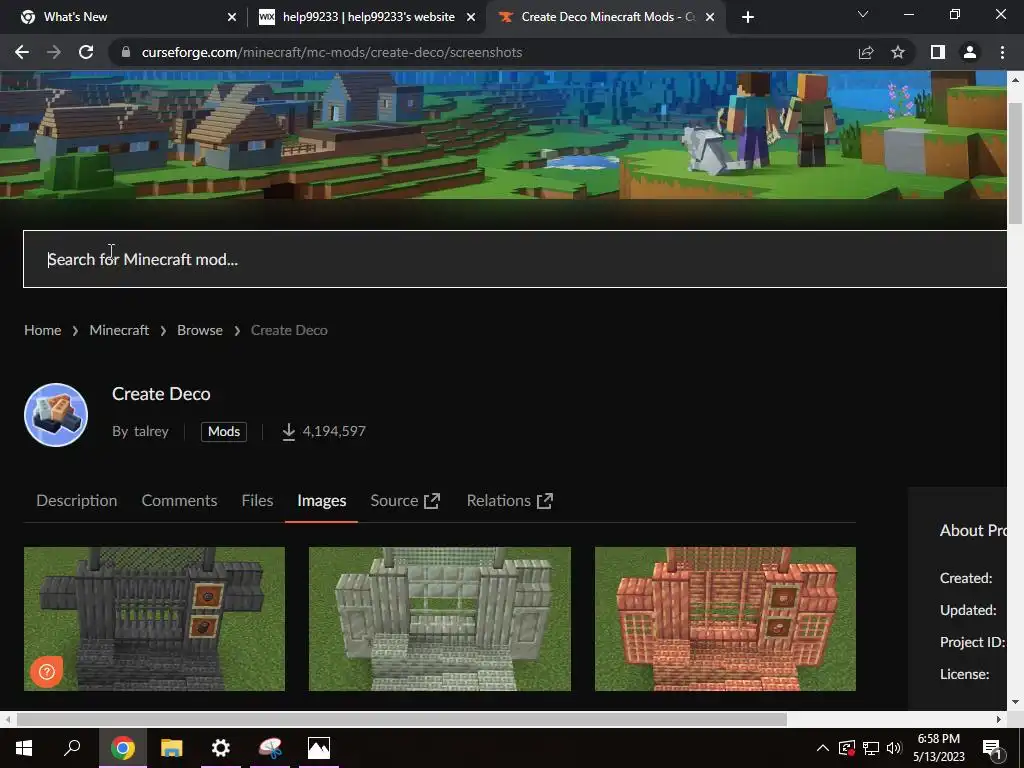Click the Create Deco breadcrumb

point(289,330)
